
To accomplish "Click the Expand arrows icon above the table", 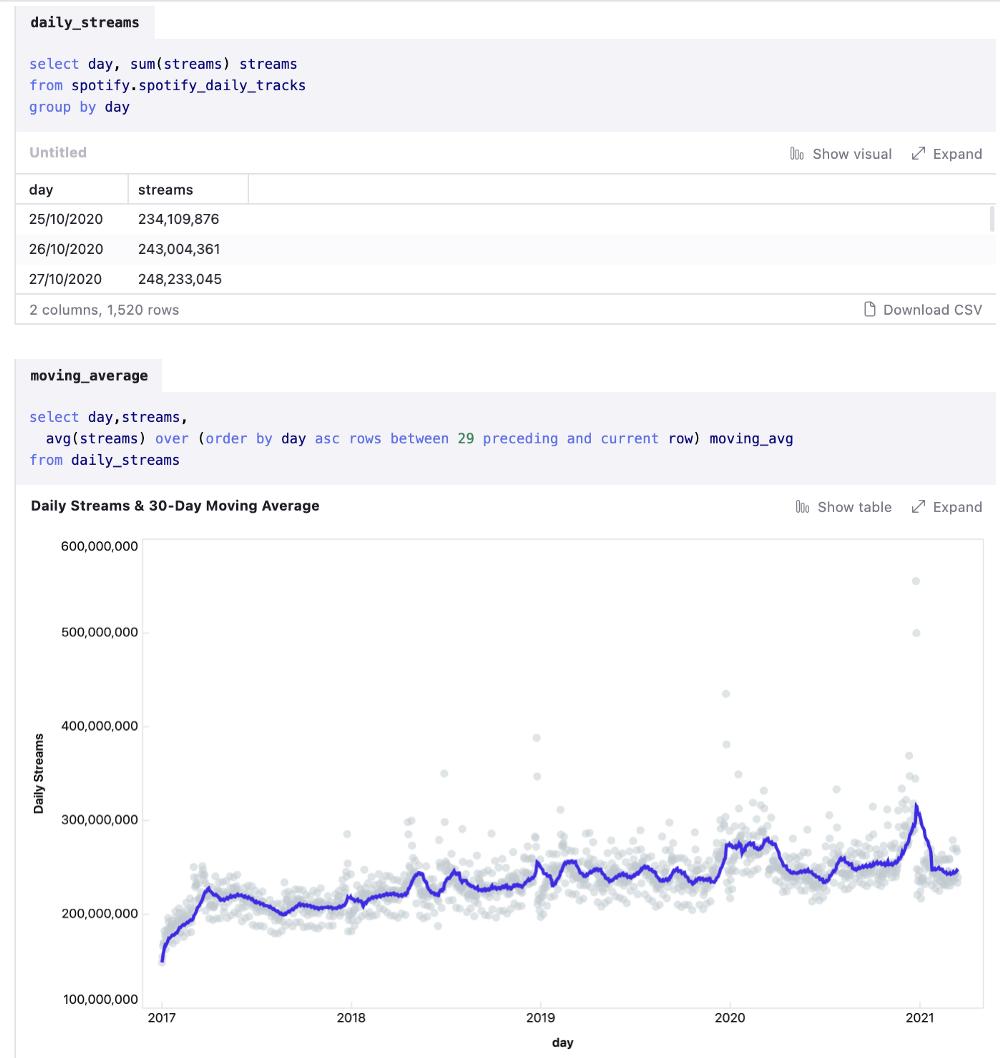I will point(918,154).
